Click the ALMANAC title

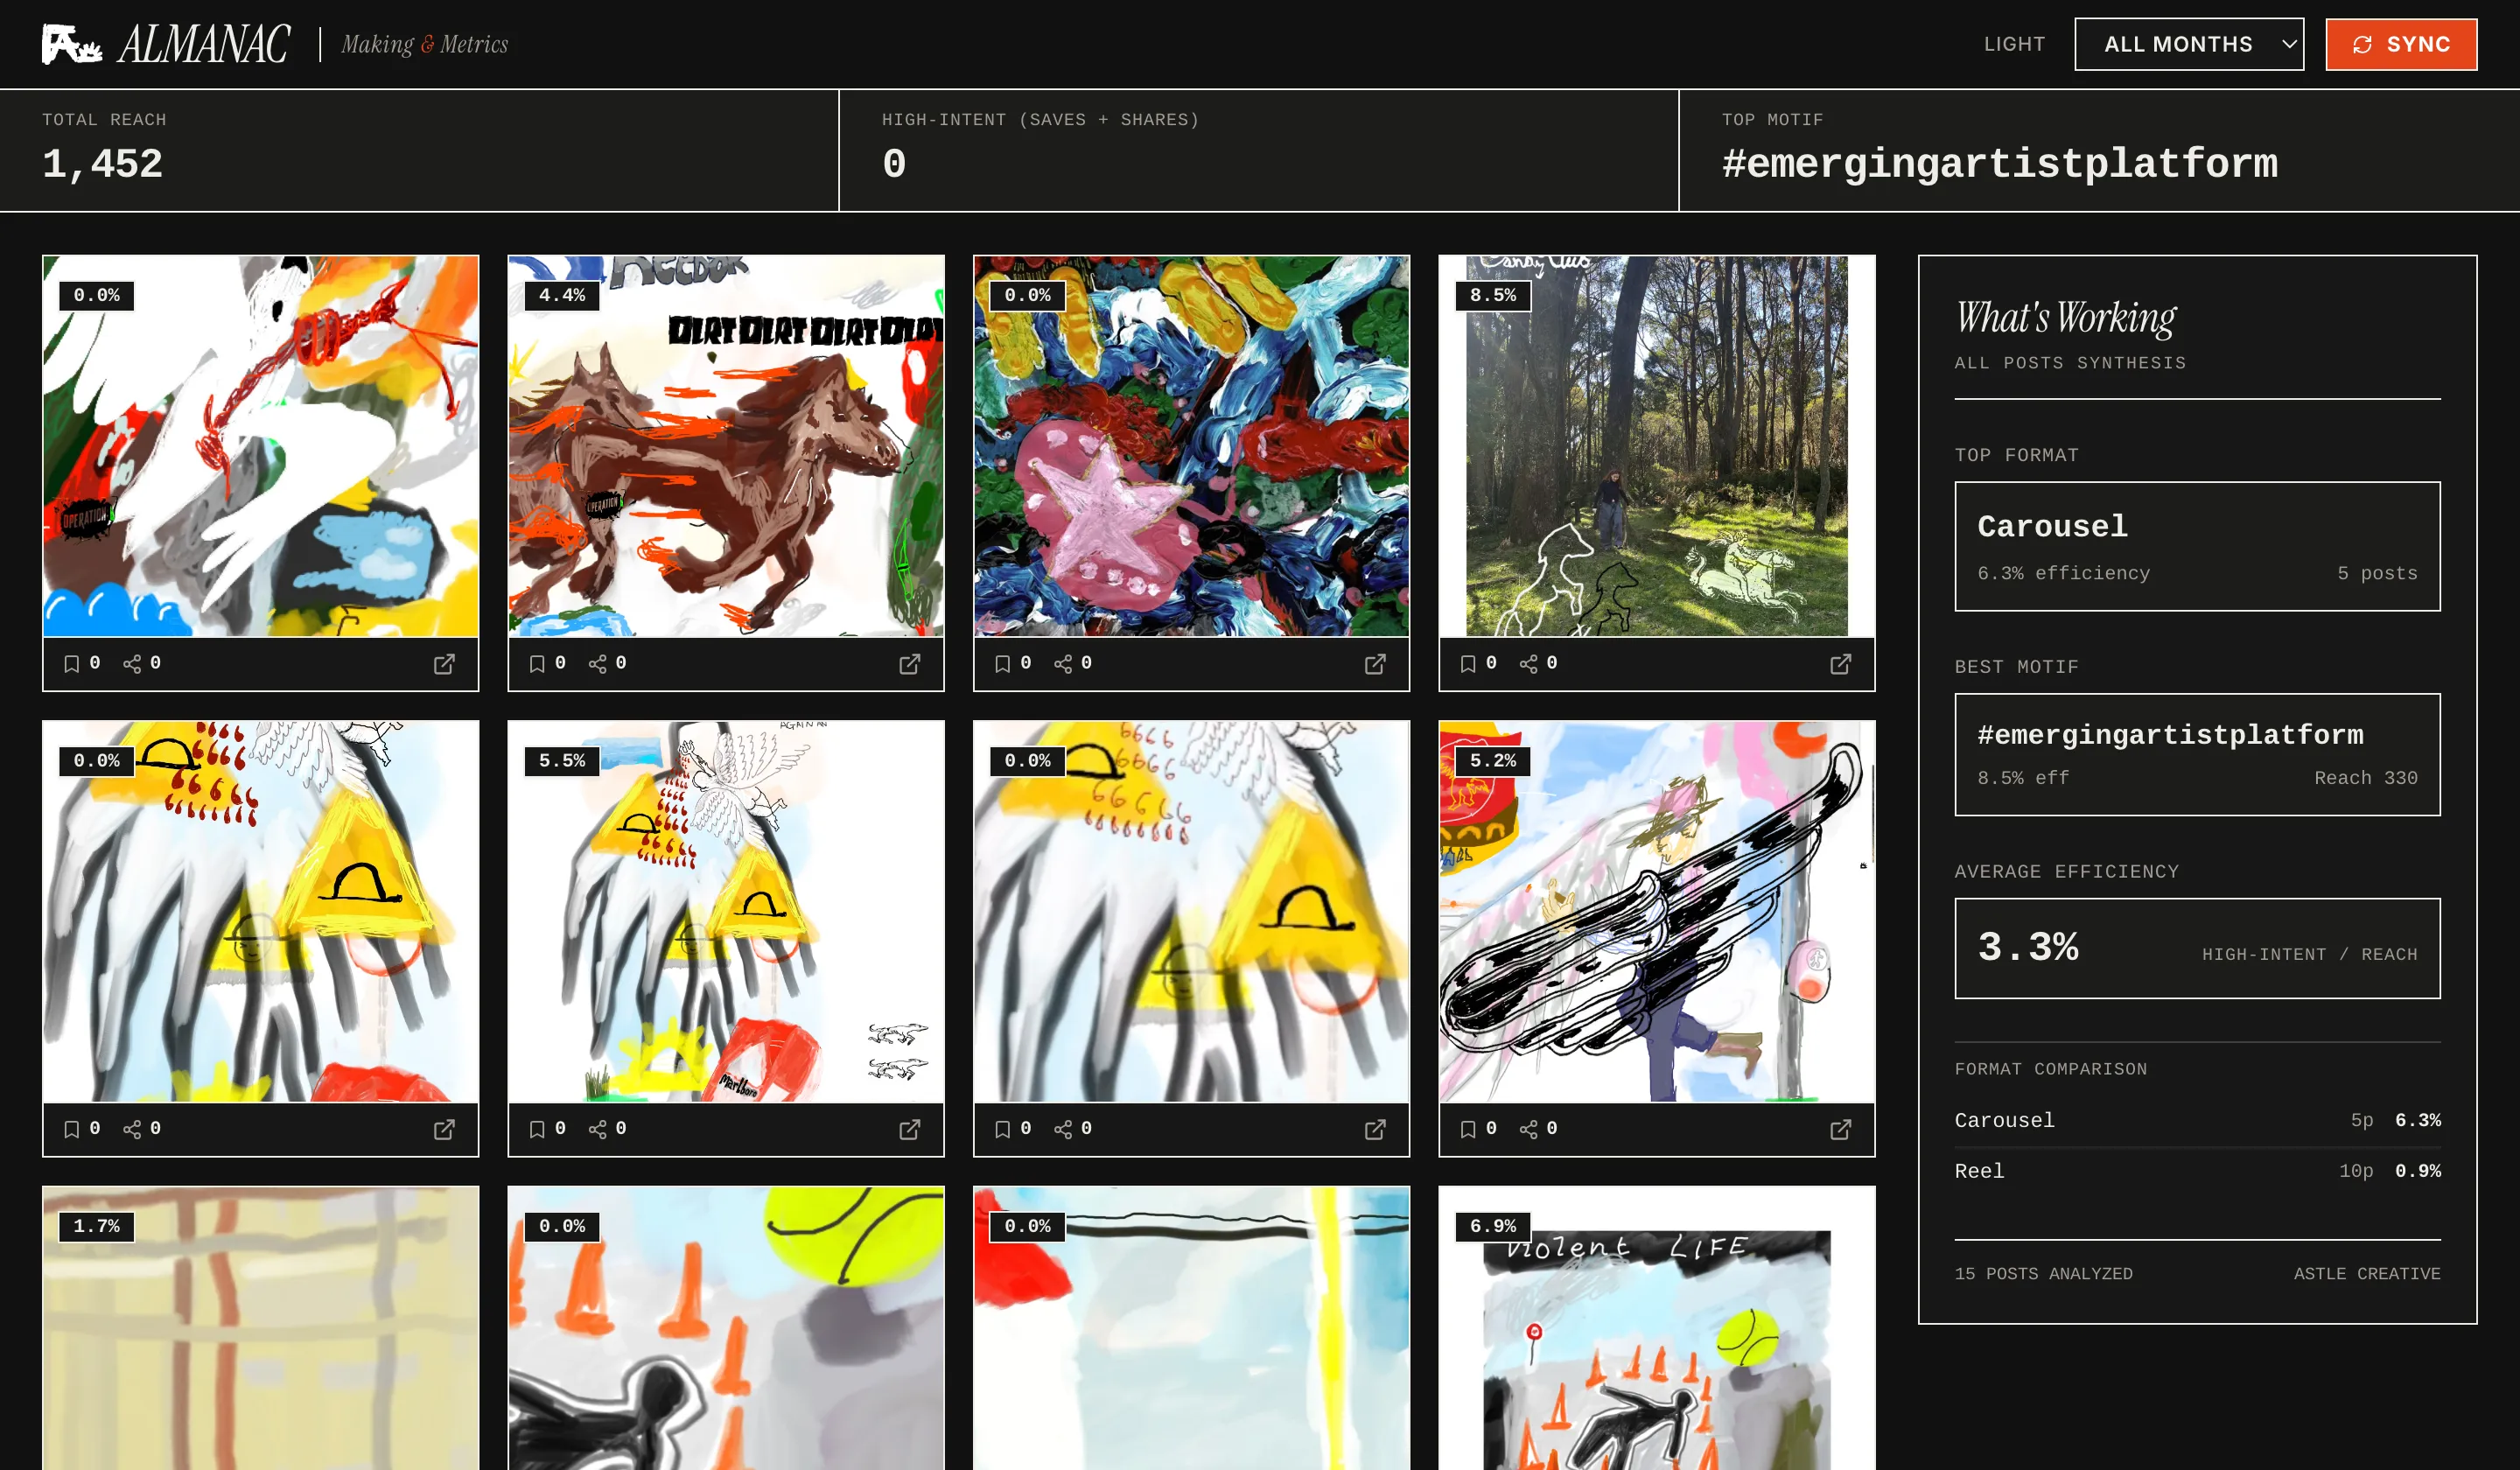tap(204, 44)
